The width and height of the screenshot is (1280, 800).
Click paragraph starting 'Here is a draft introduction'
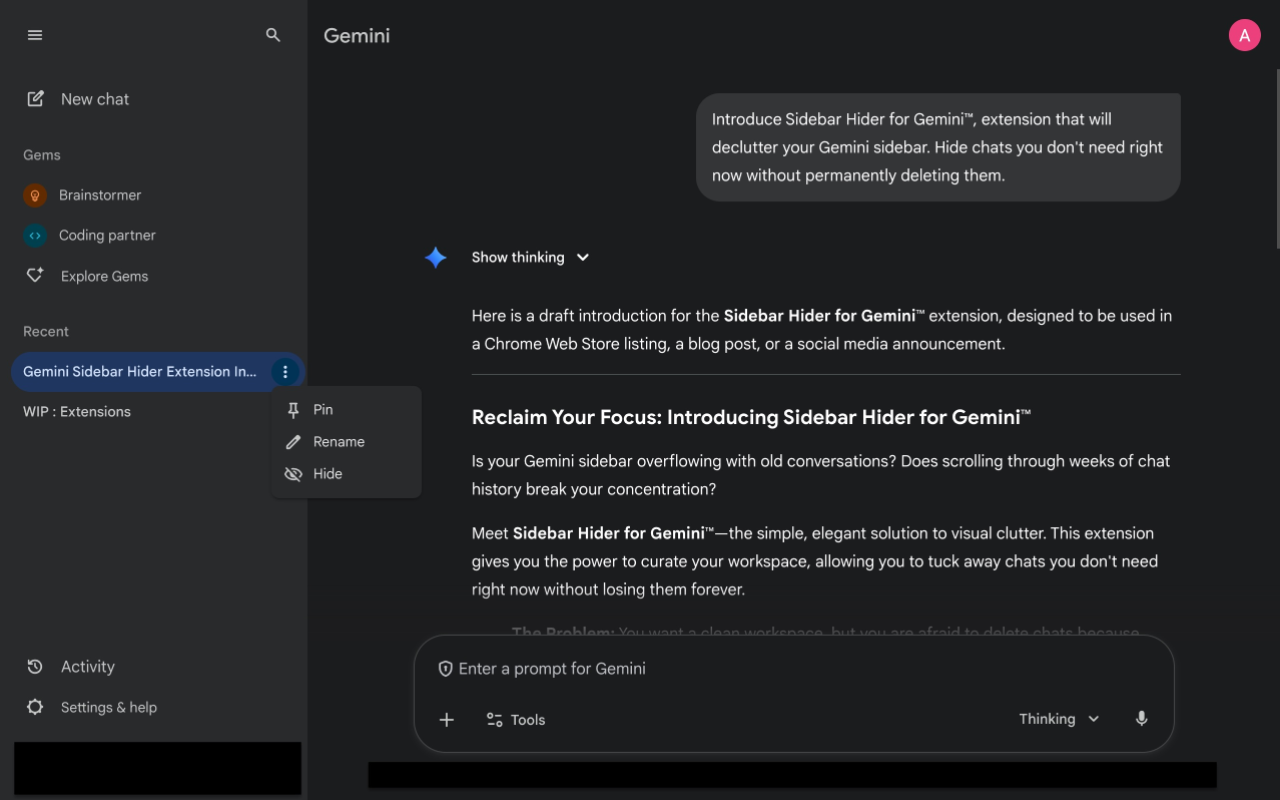point(822,330)
